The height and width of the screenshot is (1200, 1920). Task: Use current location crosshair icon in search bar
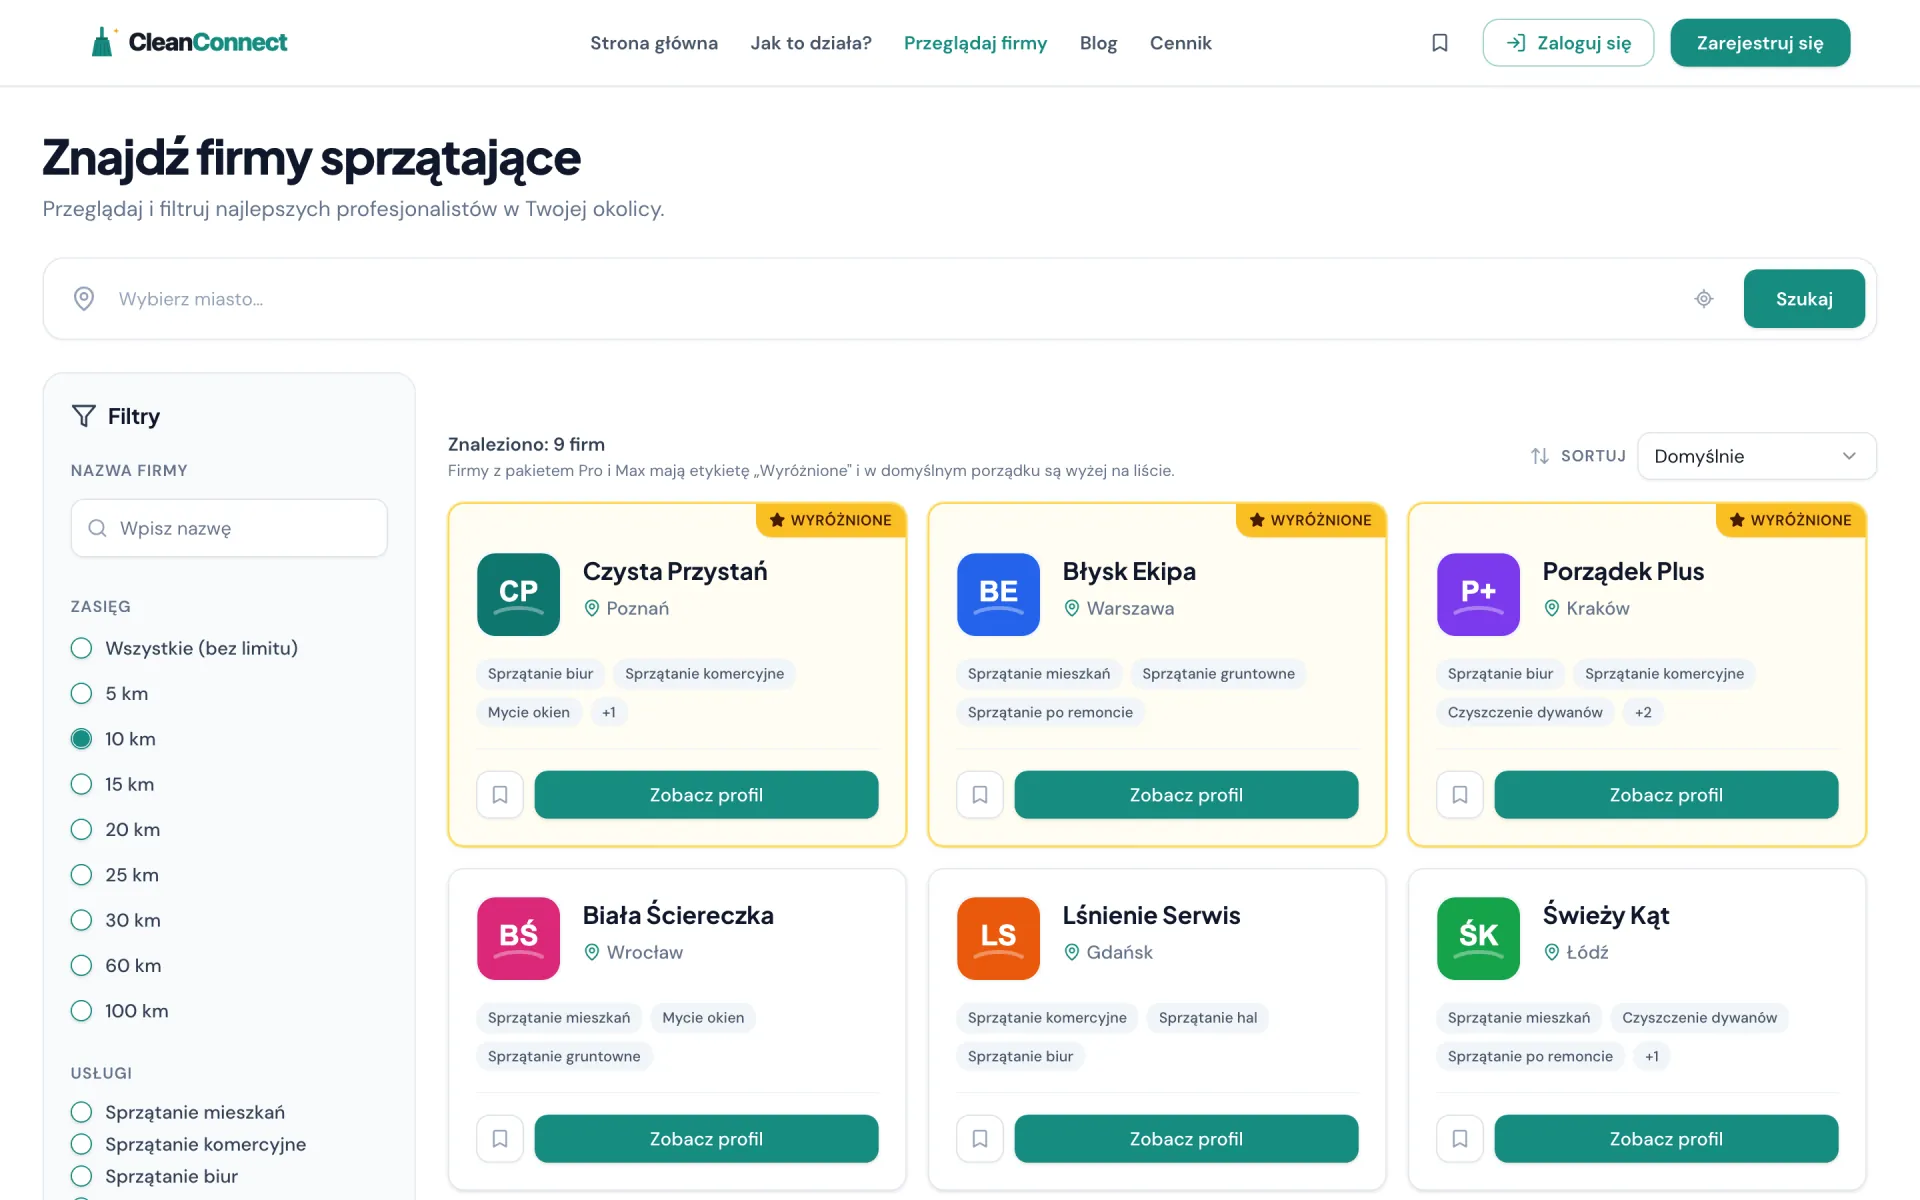1704,299
